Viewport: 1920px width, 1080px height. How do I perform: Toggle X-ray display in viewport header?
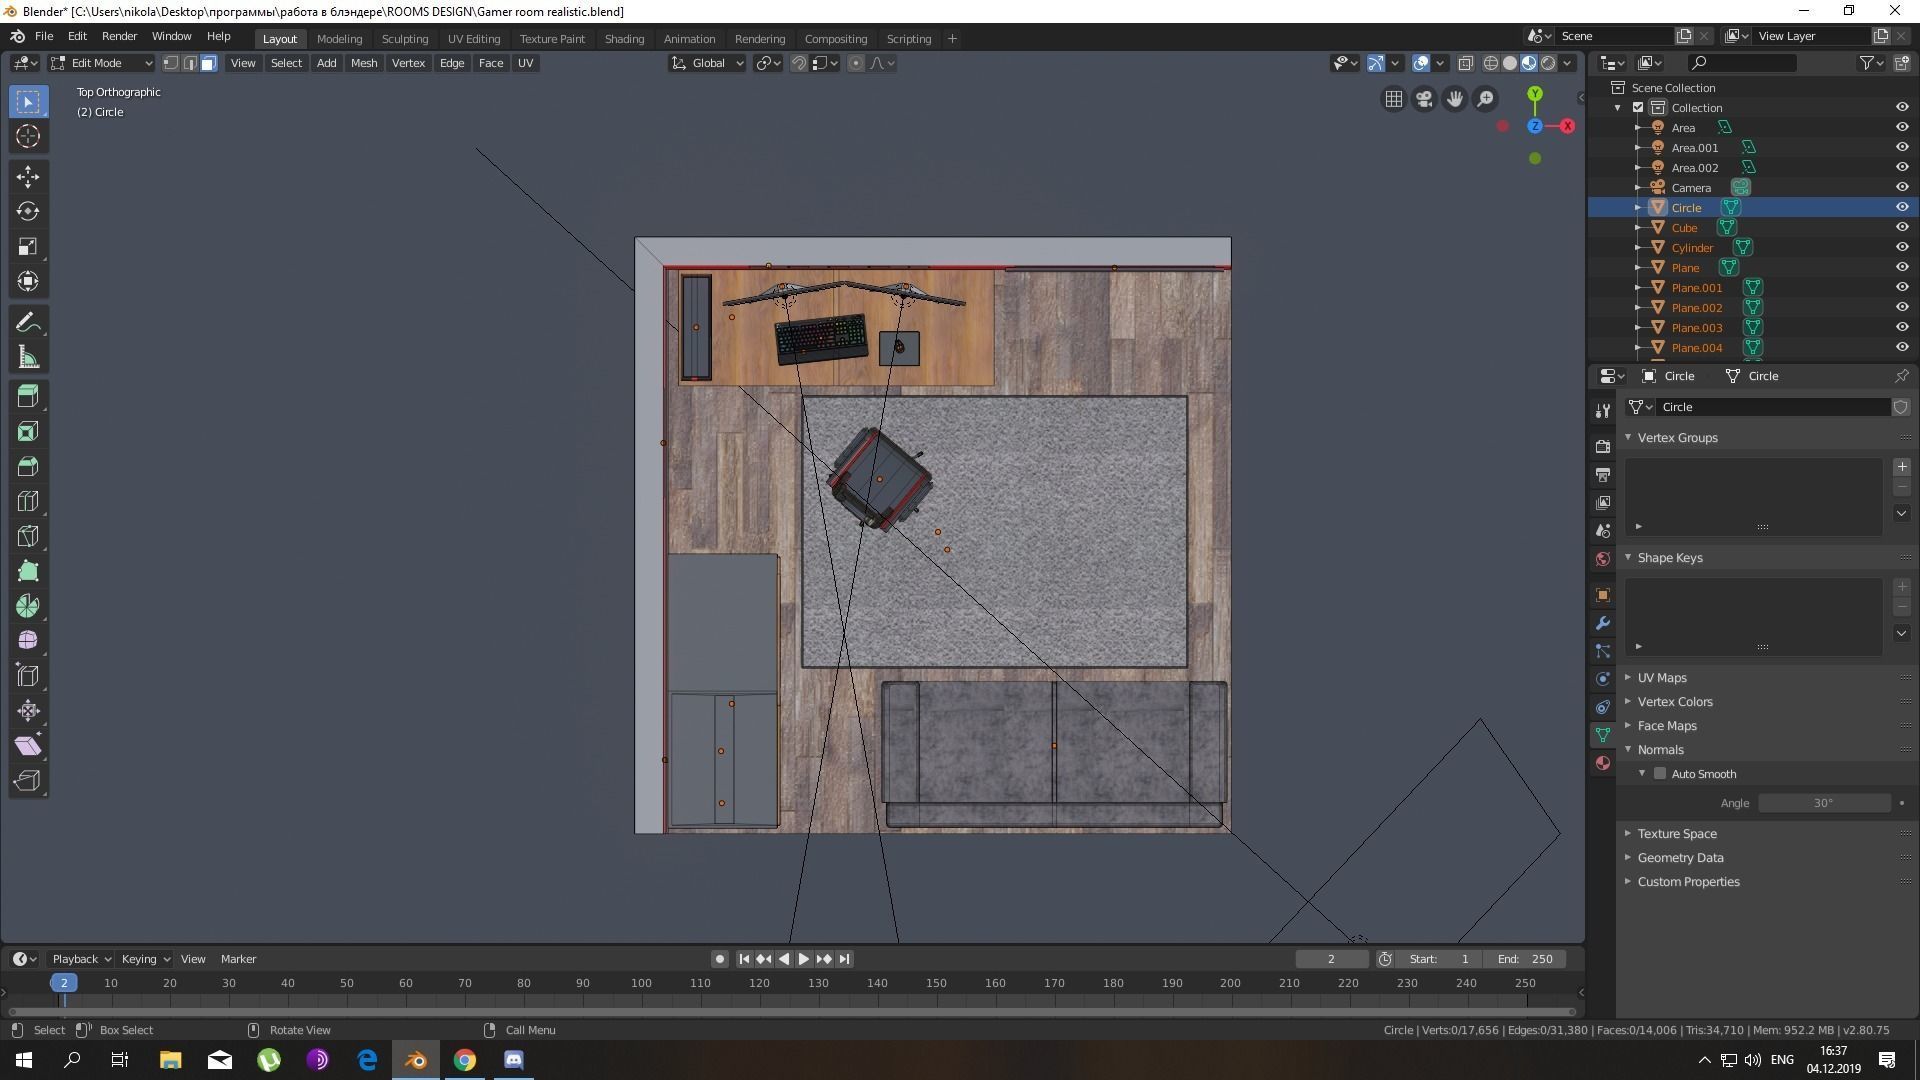[1465, 63]
